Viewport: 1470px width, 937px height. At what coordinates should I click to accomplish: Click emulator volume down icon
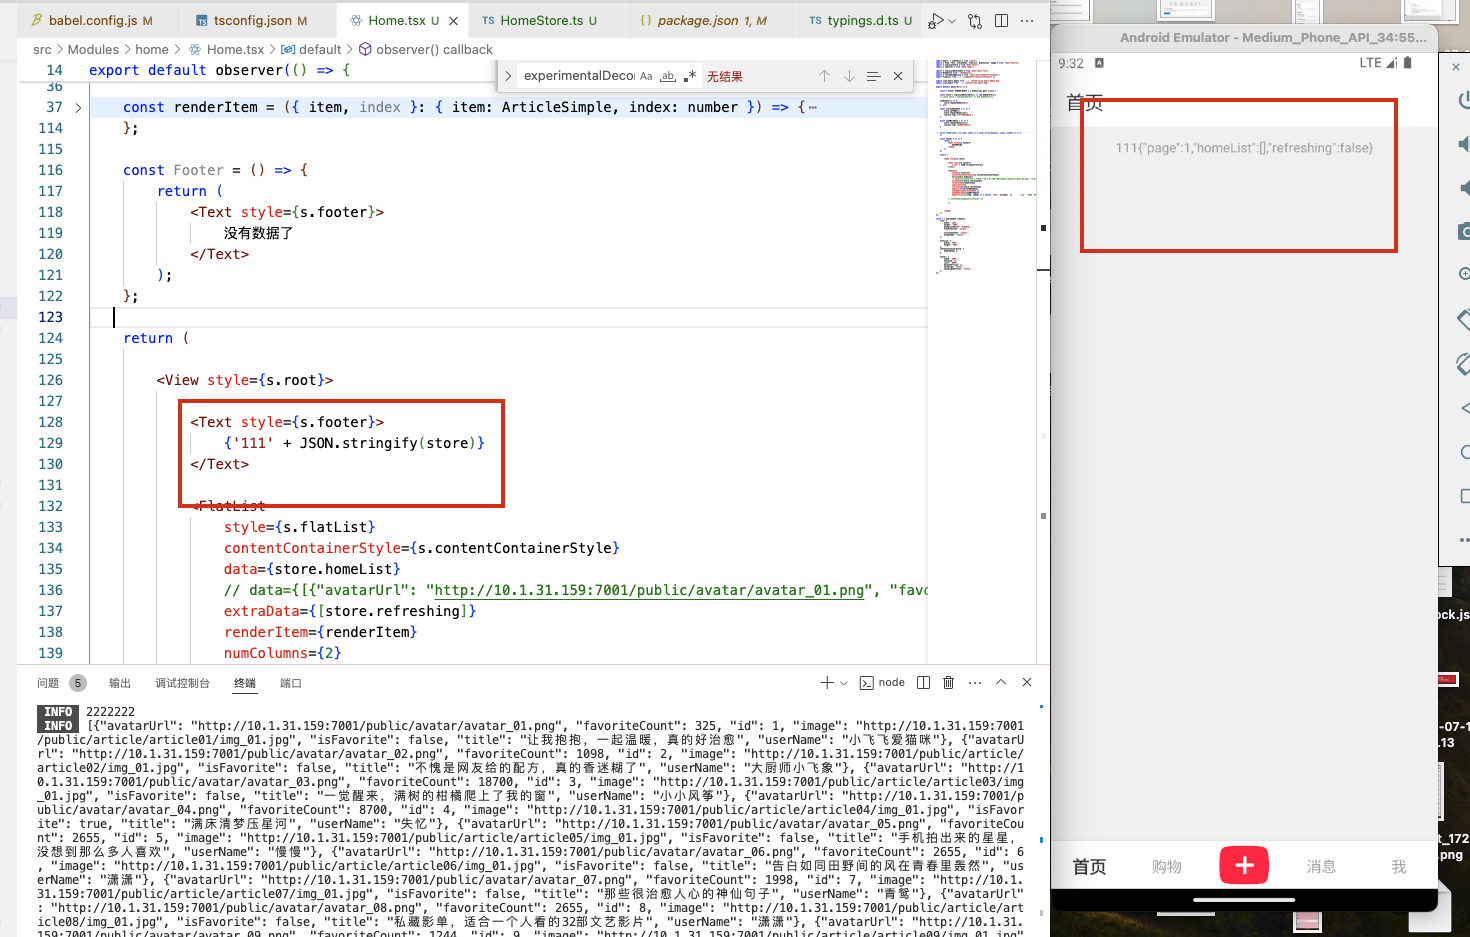[x=1464, y=188]
